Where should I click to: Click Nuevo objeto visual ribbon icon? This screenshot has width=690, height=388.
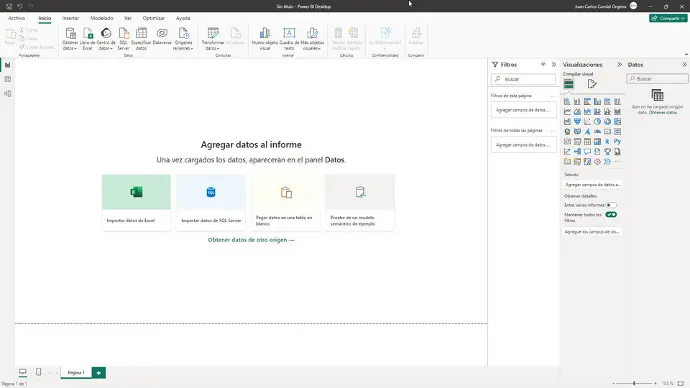[264, 39]
